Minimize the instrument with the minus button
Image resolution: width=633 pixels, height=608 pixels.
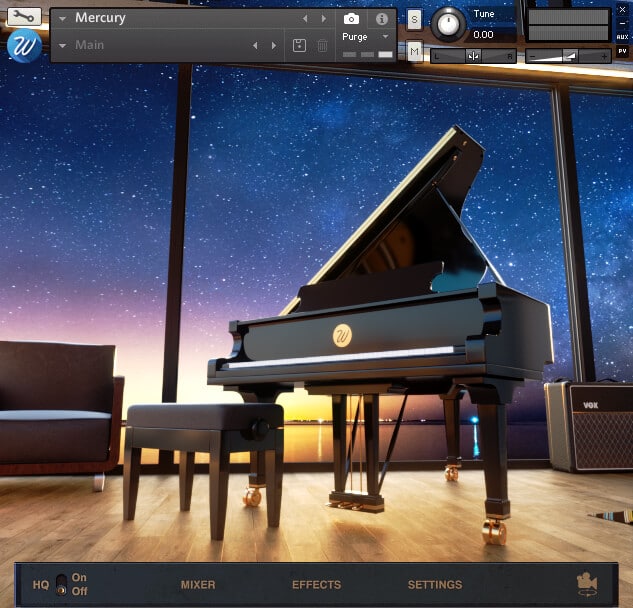click(623, 23)
